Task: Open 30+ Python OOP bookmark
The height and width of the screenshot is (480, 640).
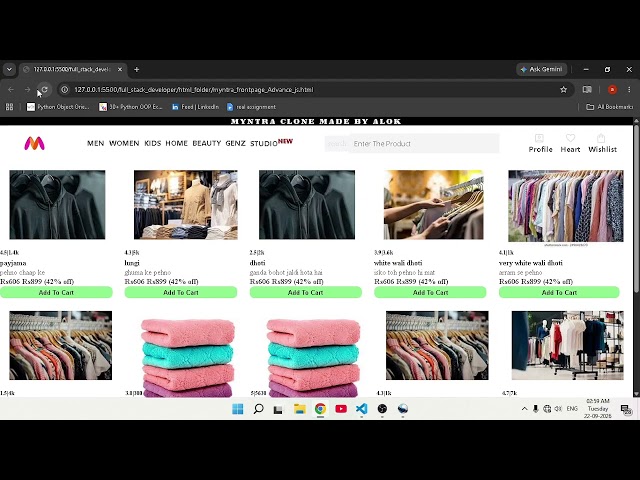Action: click(x=131, y=107)
